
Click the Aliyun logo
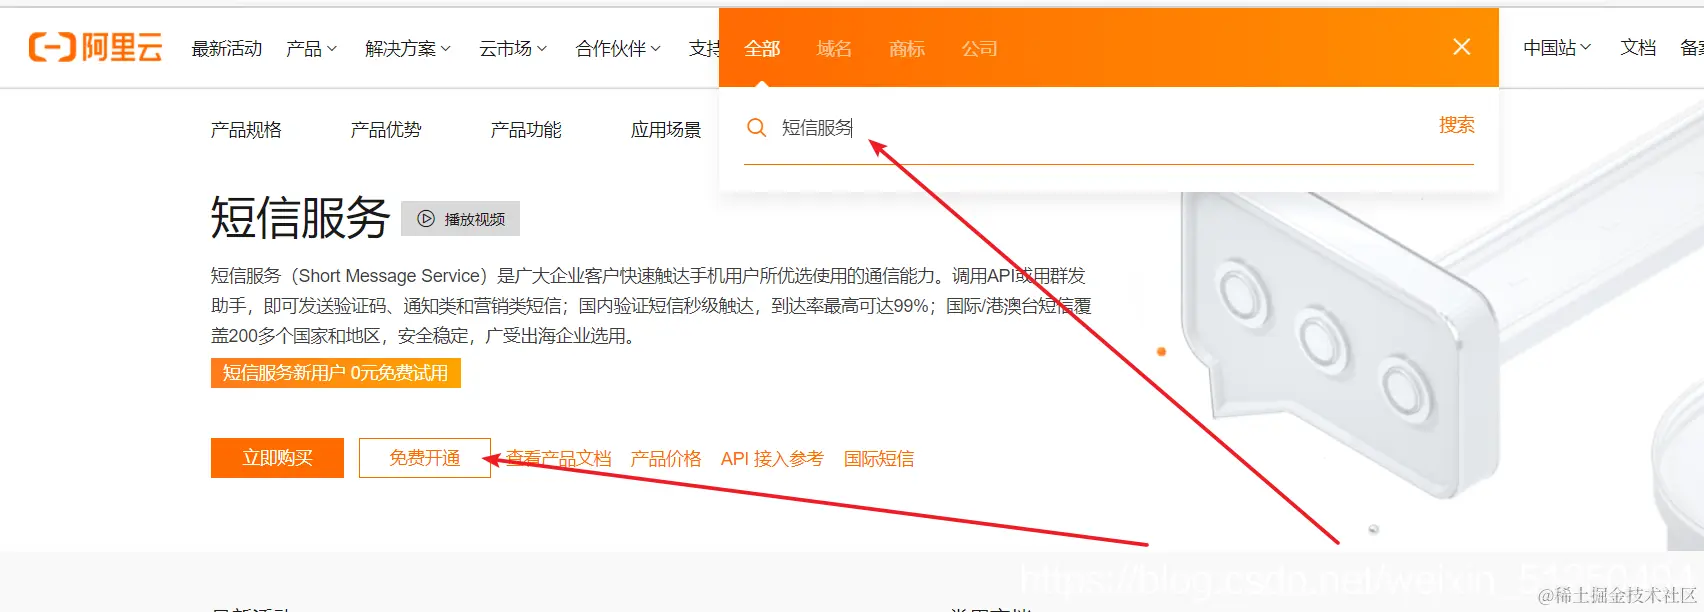95,47
